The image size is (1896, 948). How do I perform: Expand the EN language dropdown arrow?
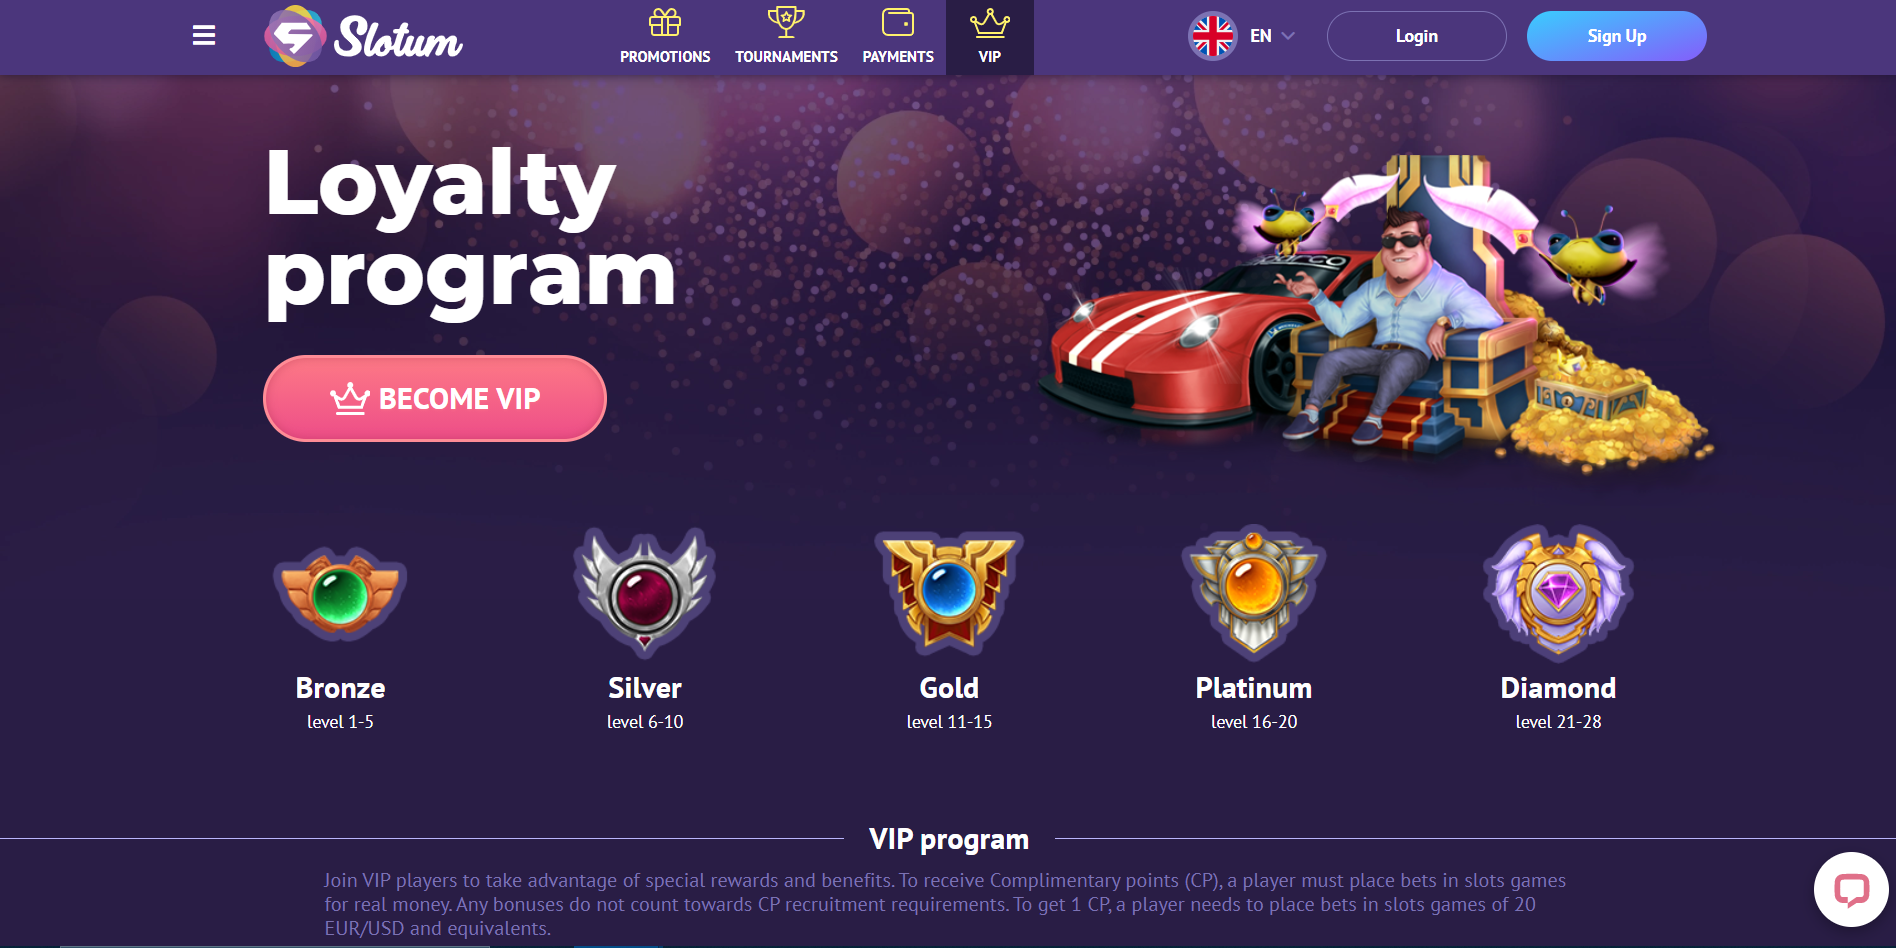(x=1288, y=36)
